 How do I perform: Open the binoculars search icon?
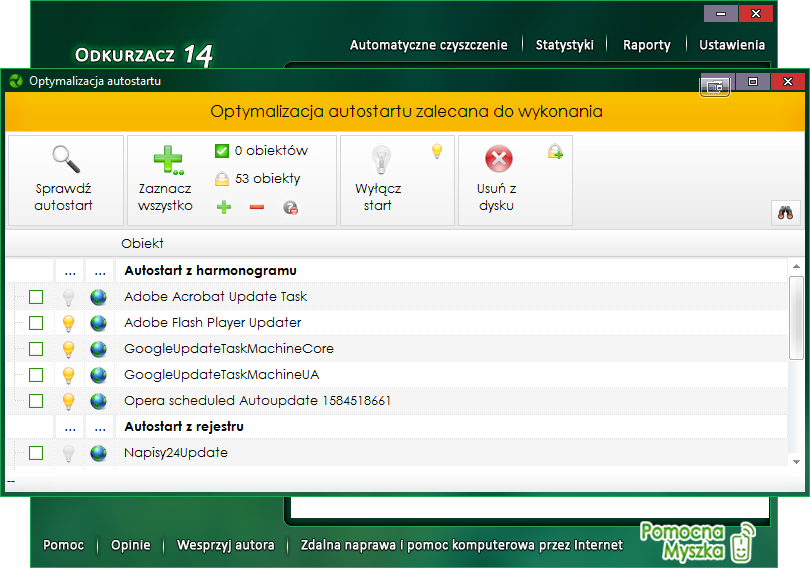coord(785,213)
